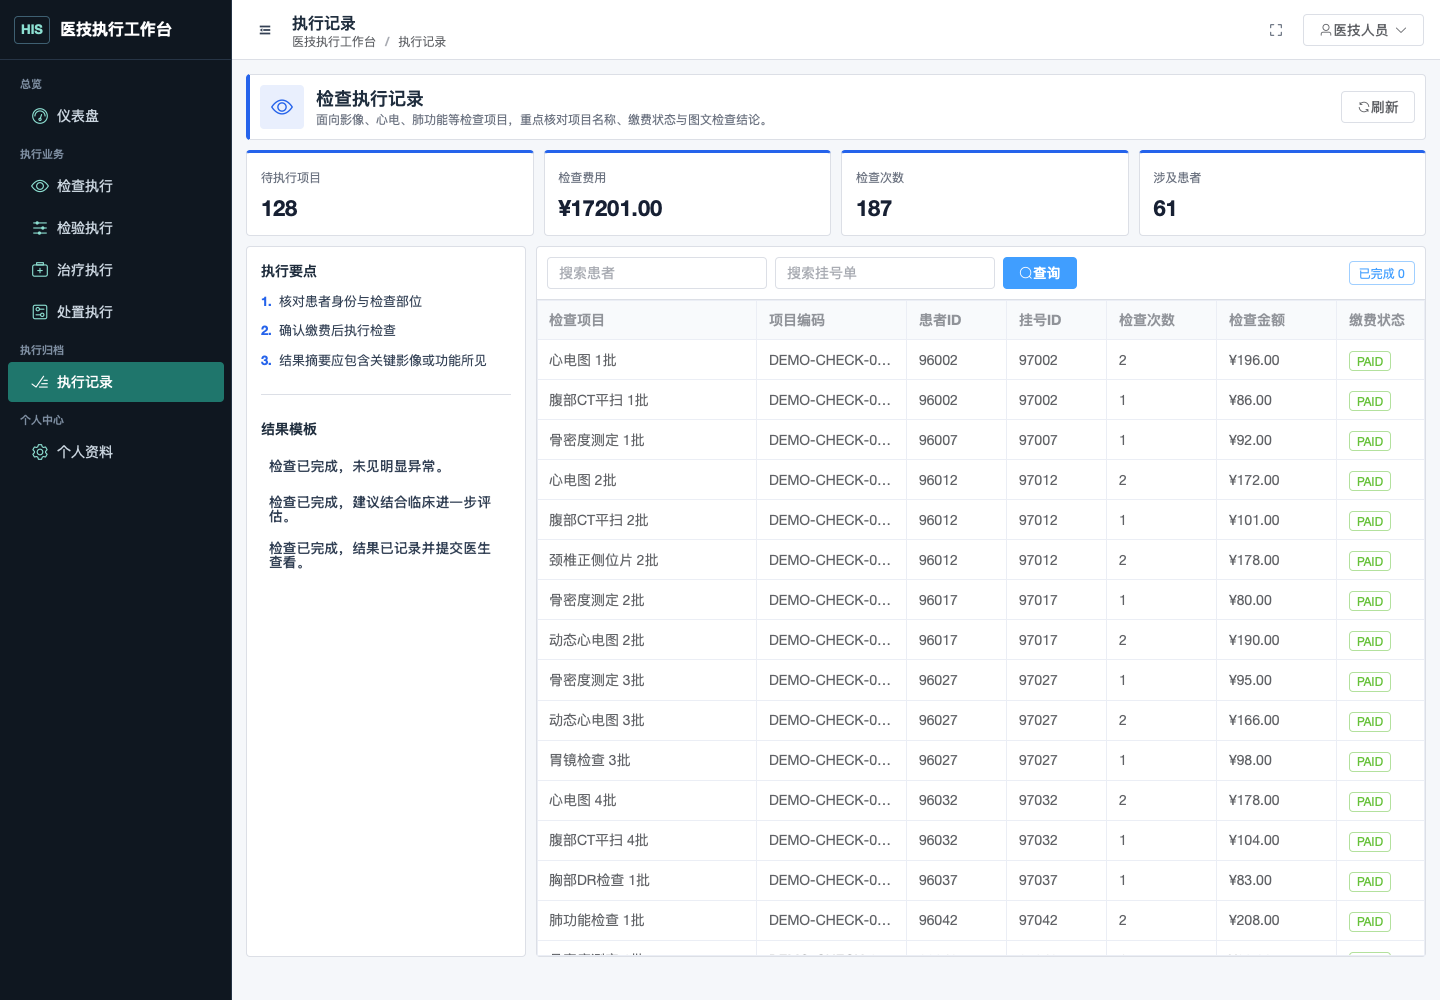The width and height of the screenshot is (1440, 1000).
Task: Click the 心电图 1批 row name
Action: pos(583,360)
